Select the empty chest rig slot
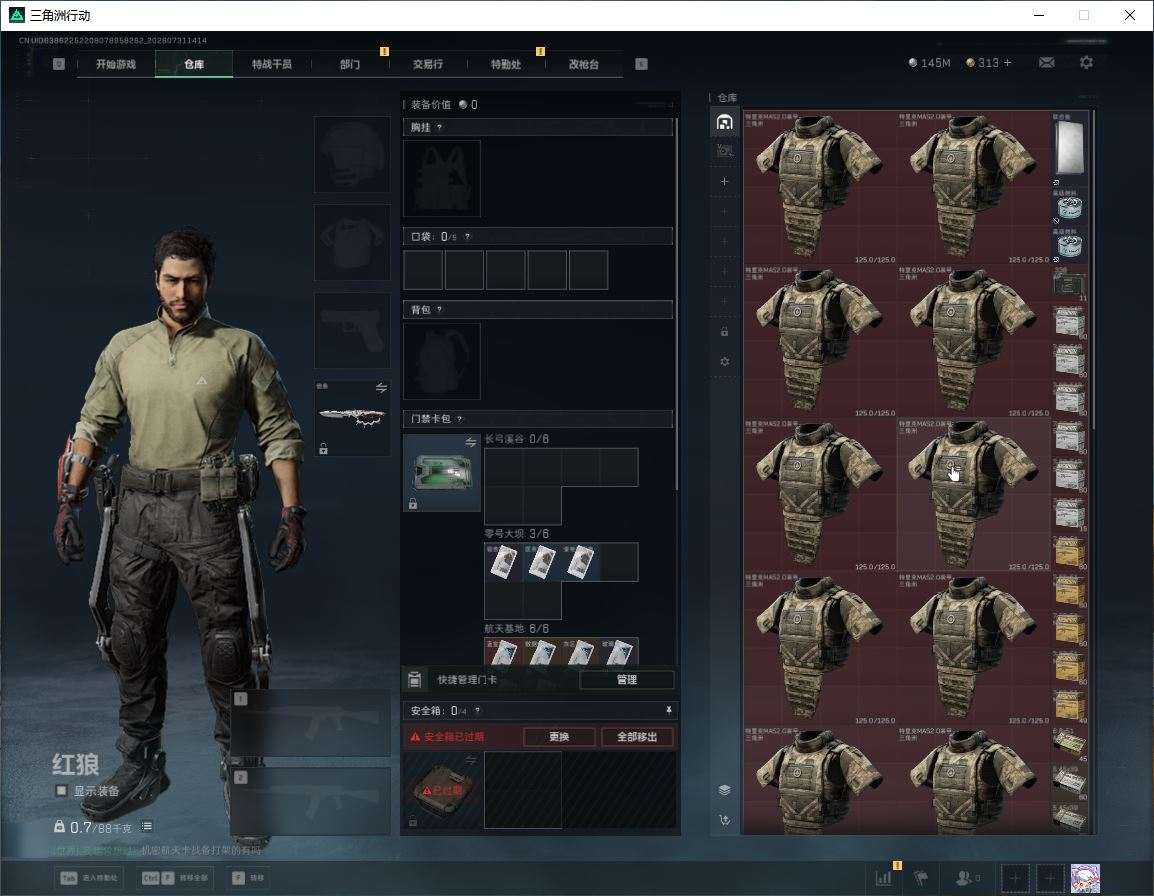The image size is (1154, 896). click(x=442, y=178)
